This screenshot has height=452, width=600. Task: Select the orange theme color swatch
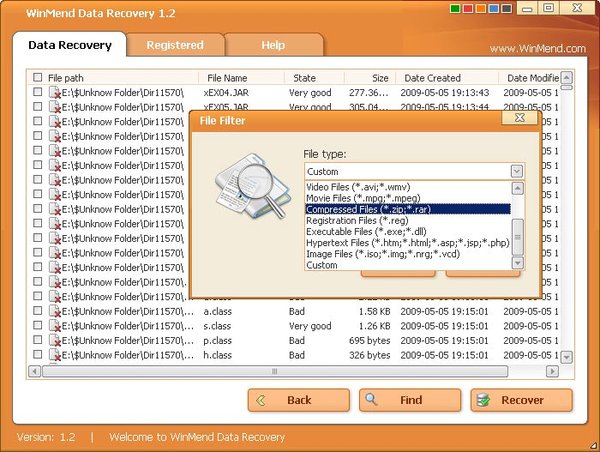tap(481, 9)
